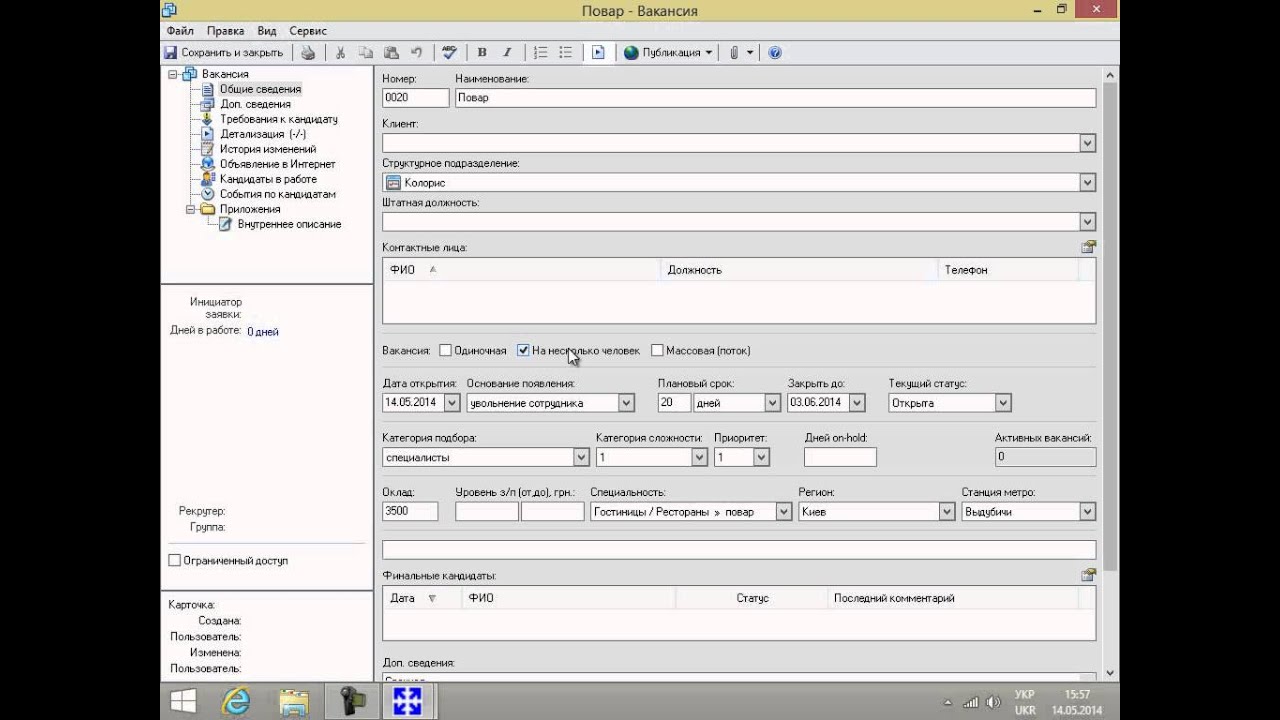
Task: Click the Должность column header
Action: [799, 270]
